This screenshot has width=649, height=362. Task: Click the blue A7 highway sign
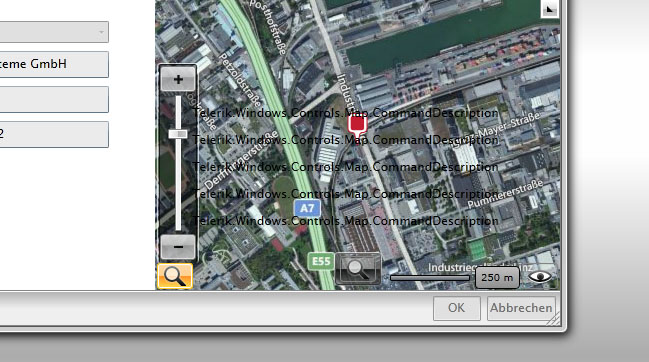pyautogui.click(x=307, y=208)
